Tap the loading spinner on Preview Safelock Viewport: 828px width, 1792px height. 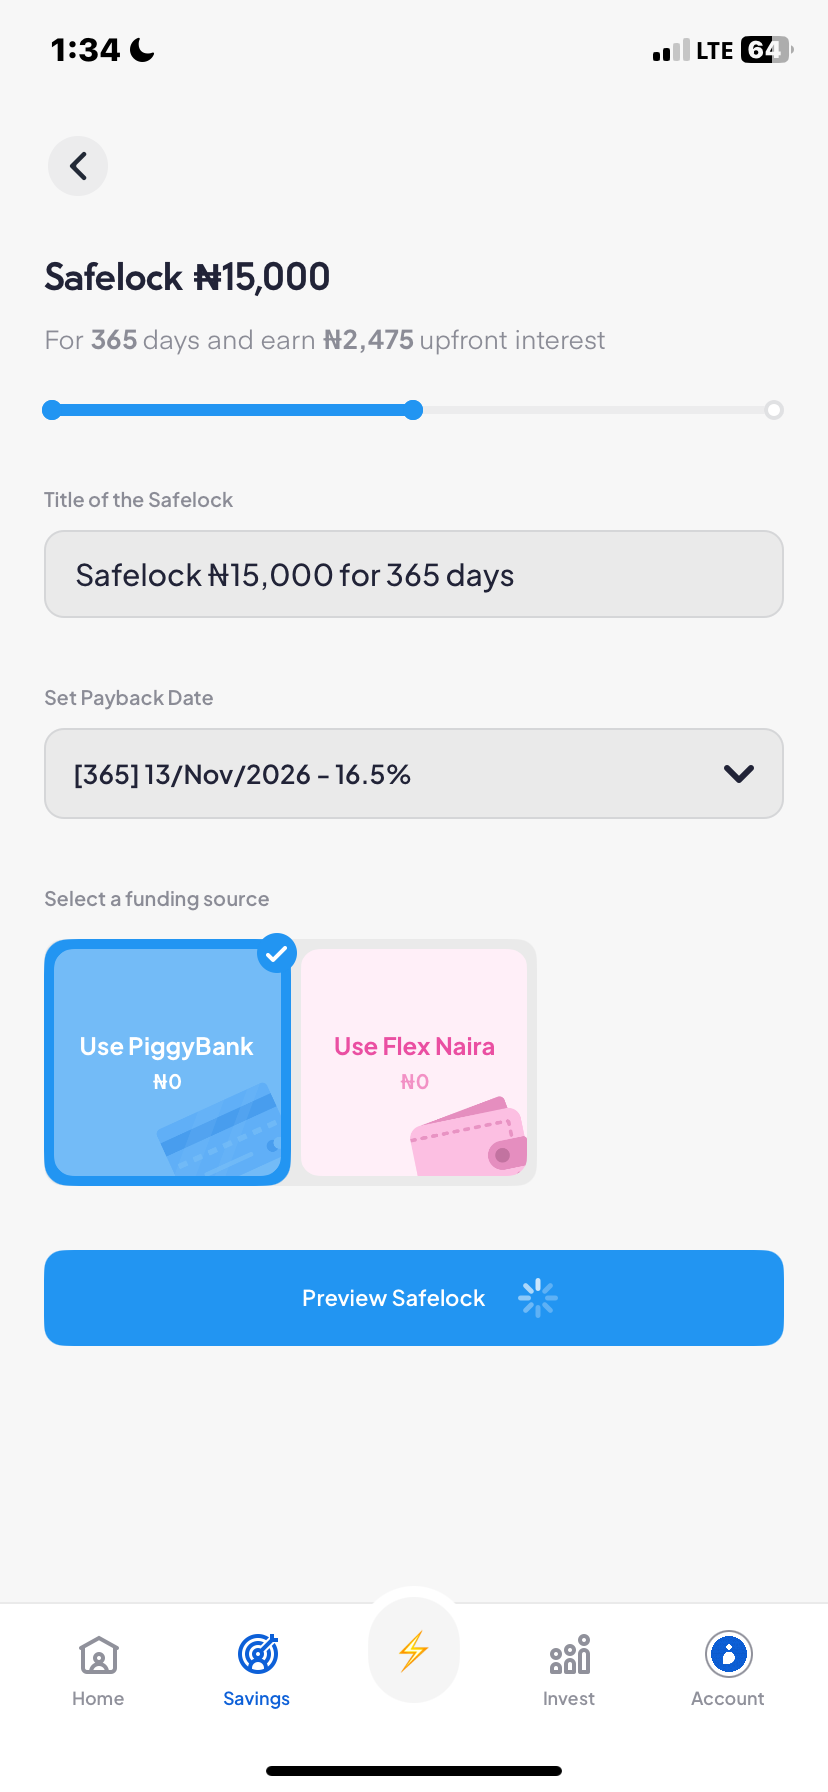(537, 1297)
